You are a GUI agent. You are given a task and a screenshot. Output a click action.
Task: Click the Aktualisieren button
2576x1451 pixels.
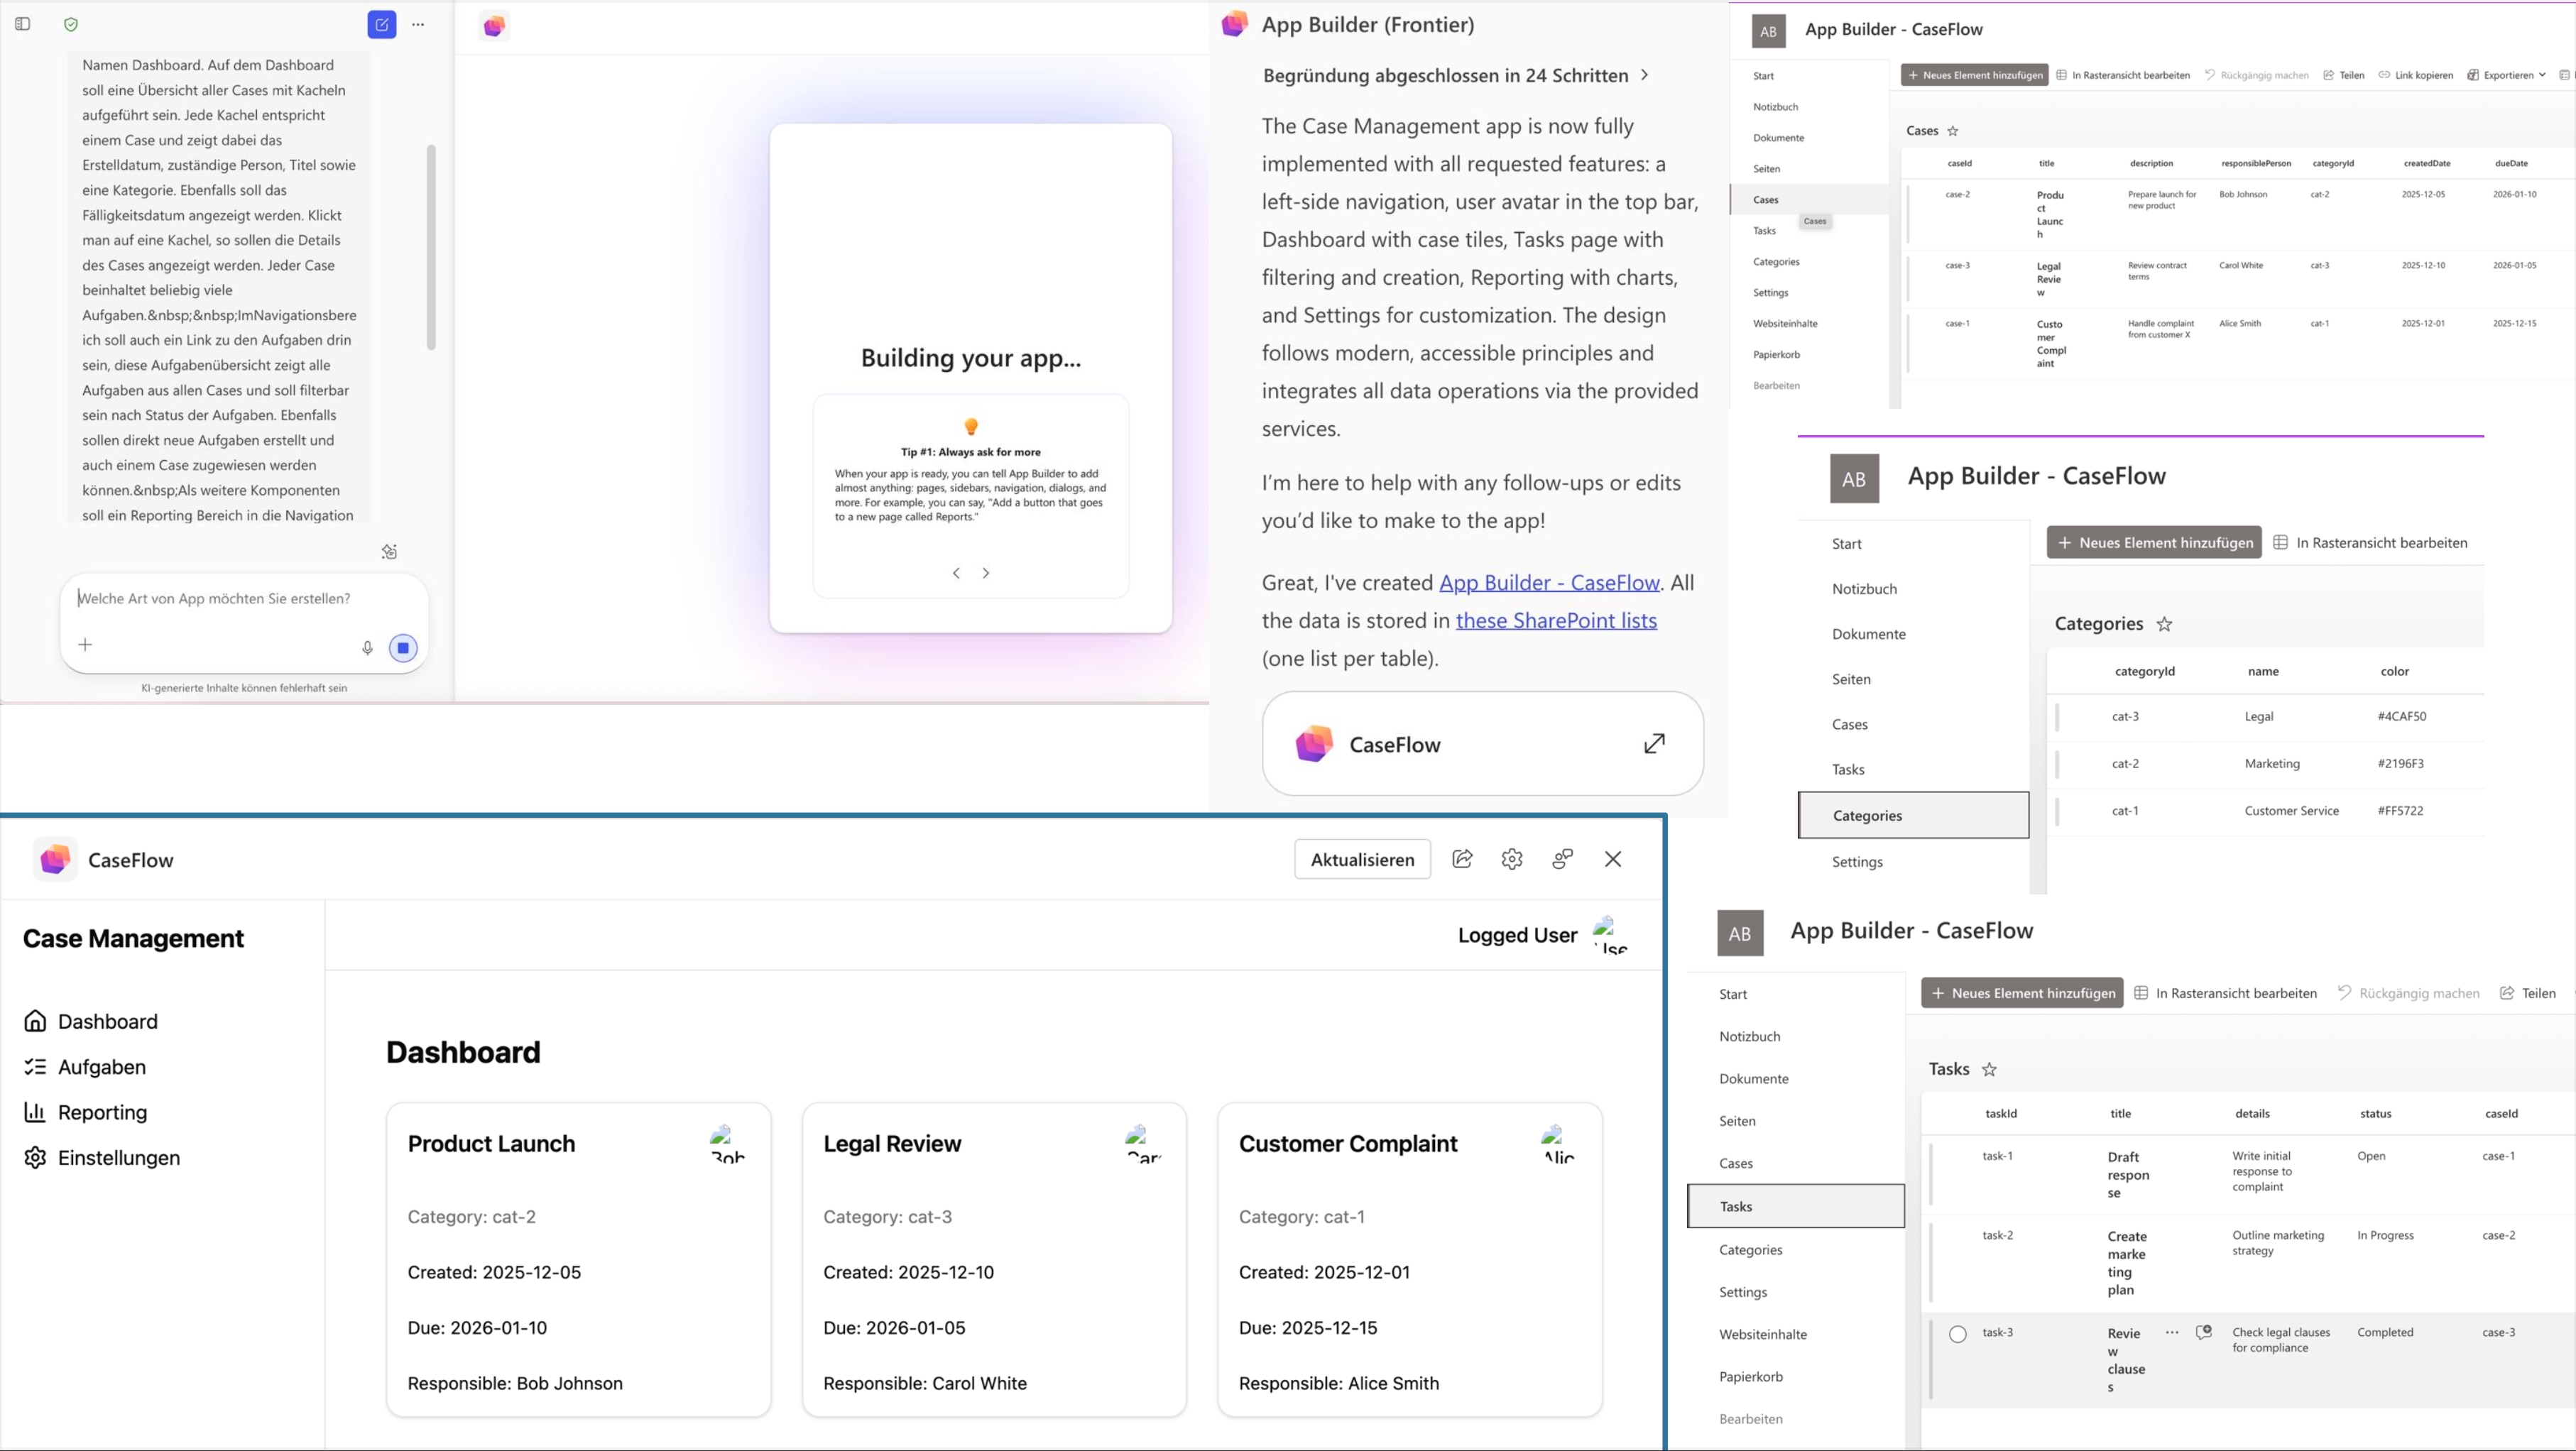(1362, 859)
